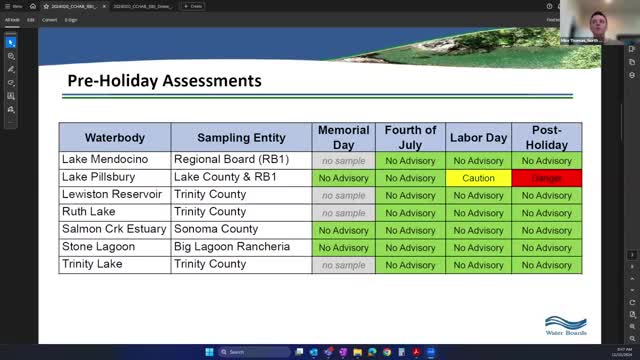Screen dimensions: 640x360
Task: Click the Salmon Crk Estuary cell
Action: tap(115, 229)
